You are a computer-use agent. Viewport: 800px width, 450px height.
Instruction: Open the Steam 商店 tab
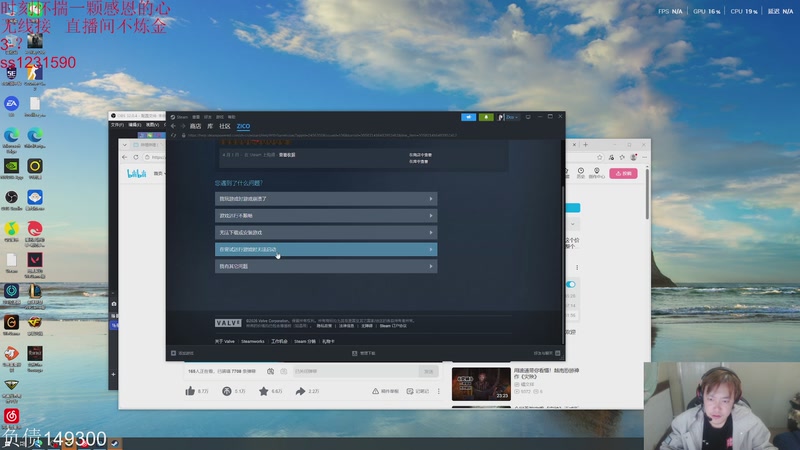coord(195,126)
